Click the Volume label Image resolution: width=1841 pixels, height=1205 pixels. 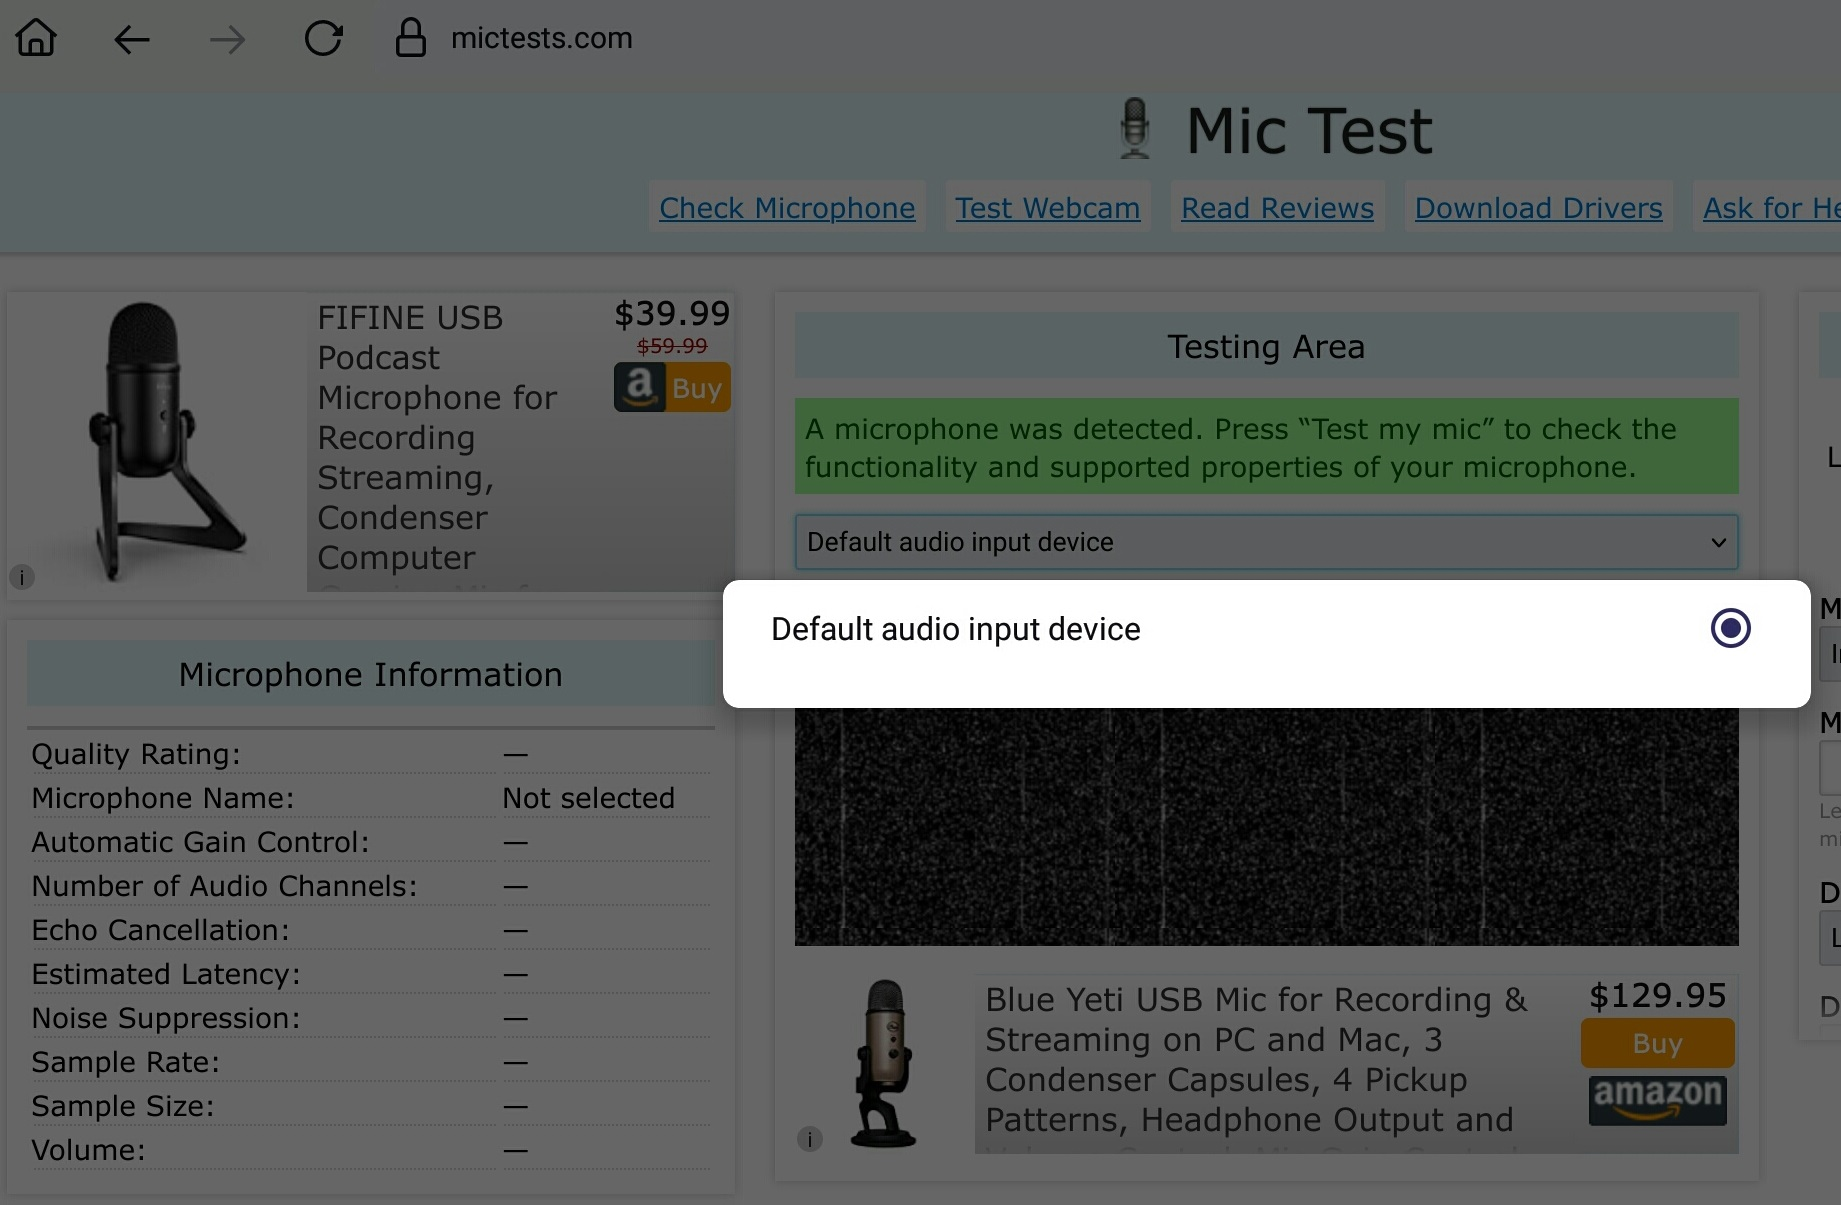(88, 1149)
